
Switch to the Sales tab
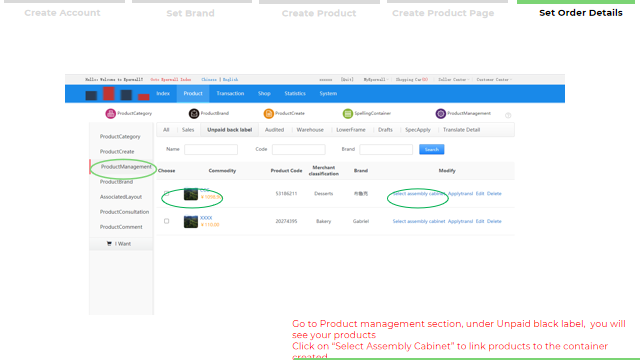(x=188, y=130)
